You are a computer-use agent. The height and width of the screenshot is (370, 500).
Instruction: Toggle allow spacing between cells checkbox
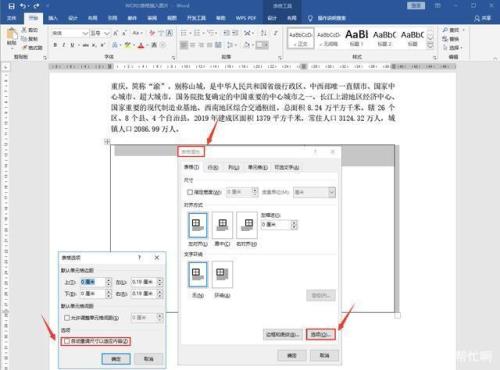click(x=67, y=318)
